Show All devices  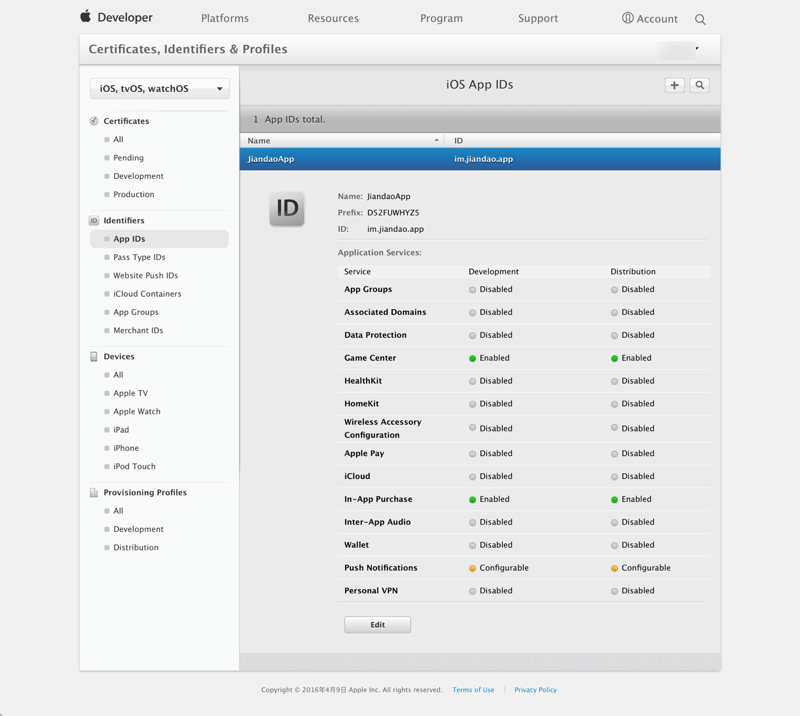tap(118, 375)
